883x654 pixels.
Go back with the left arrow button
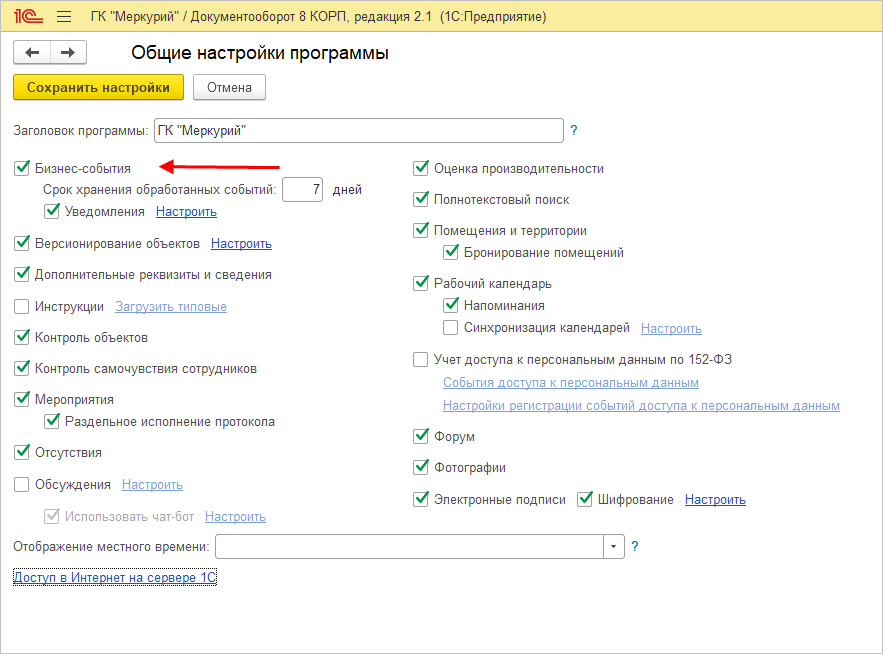pos(32,52)
